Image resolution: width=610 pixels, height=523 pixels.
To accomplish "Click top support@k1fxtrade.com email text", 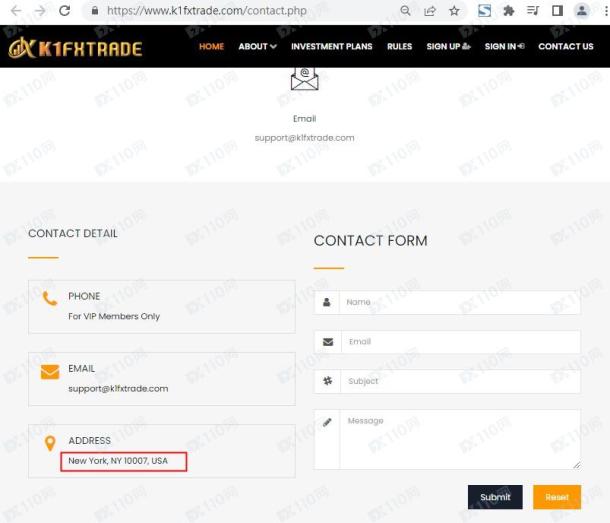I will click(304, 138).
